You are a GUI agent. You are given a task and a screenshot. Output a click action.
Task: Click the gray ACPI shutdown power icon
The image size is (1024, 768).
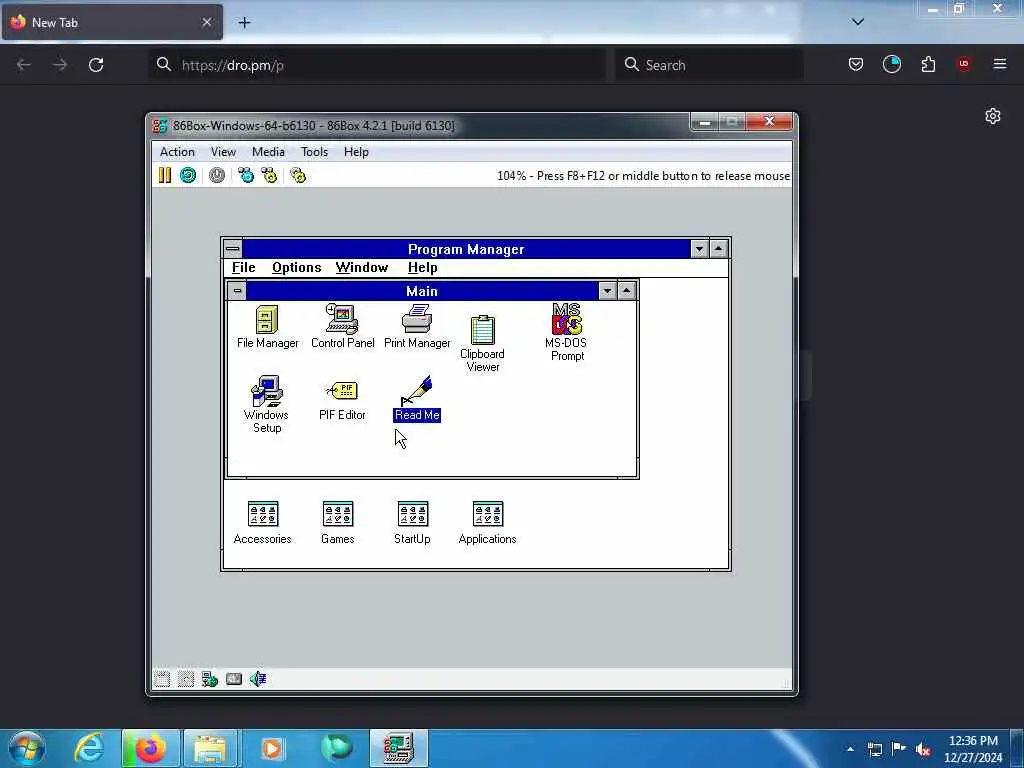coord(217,175)
